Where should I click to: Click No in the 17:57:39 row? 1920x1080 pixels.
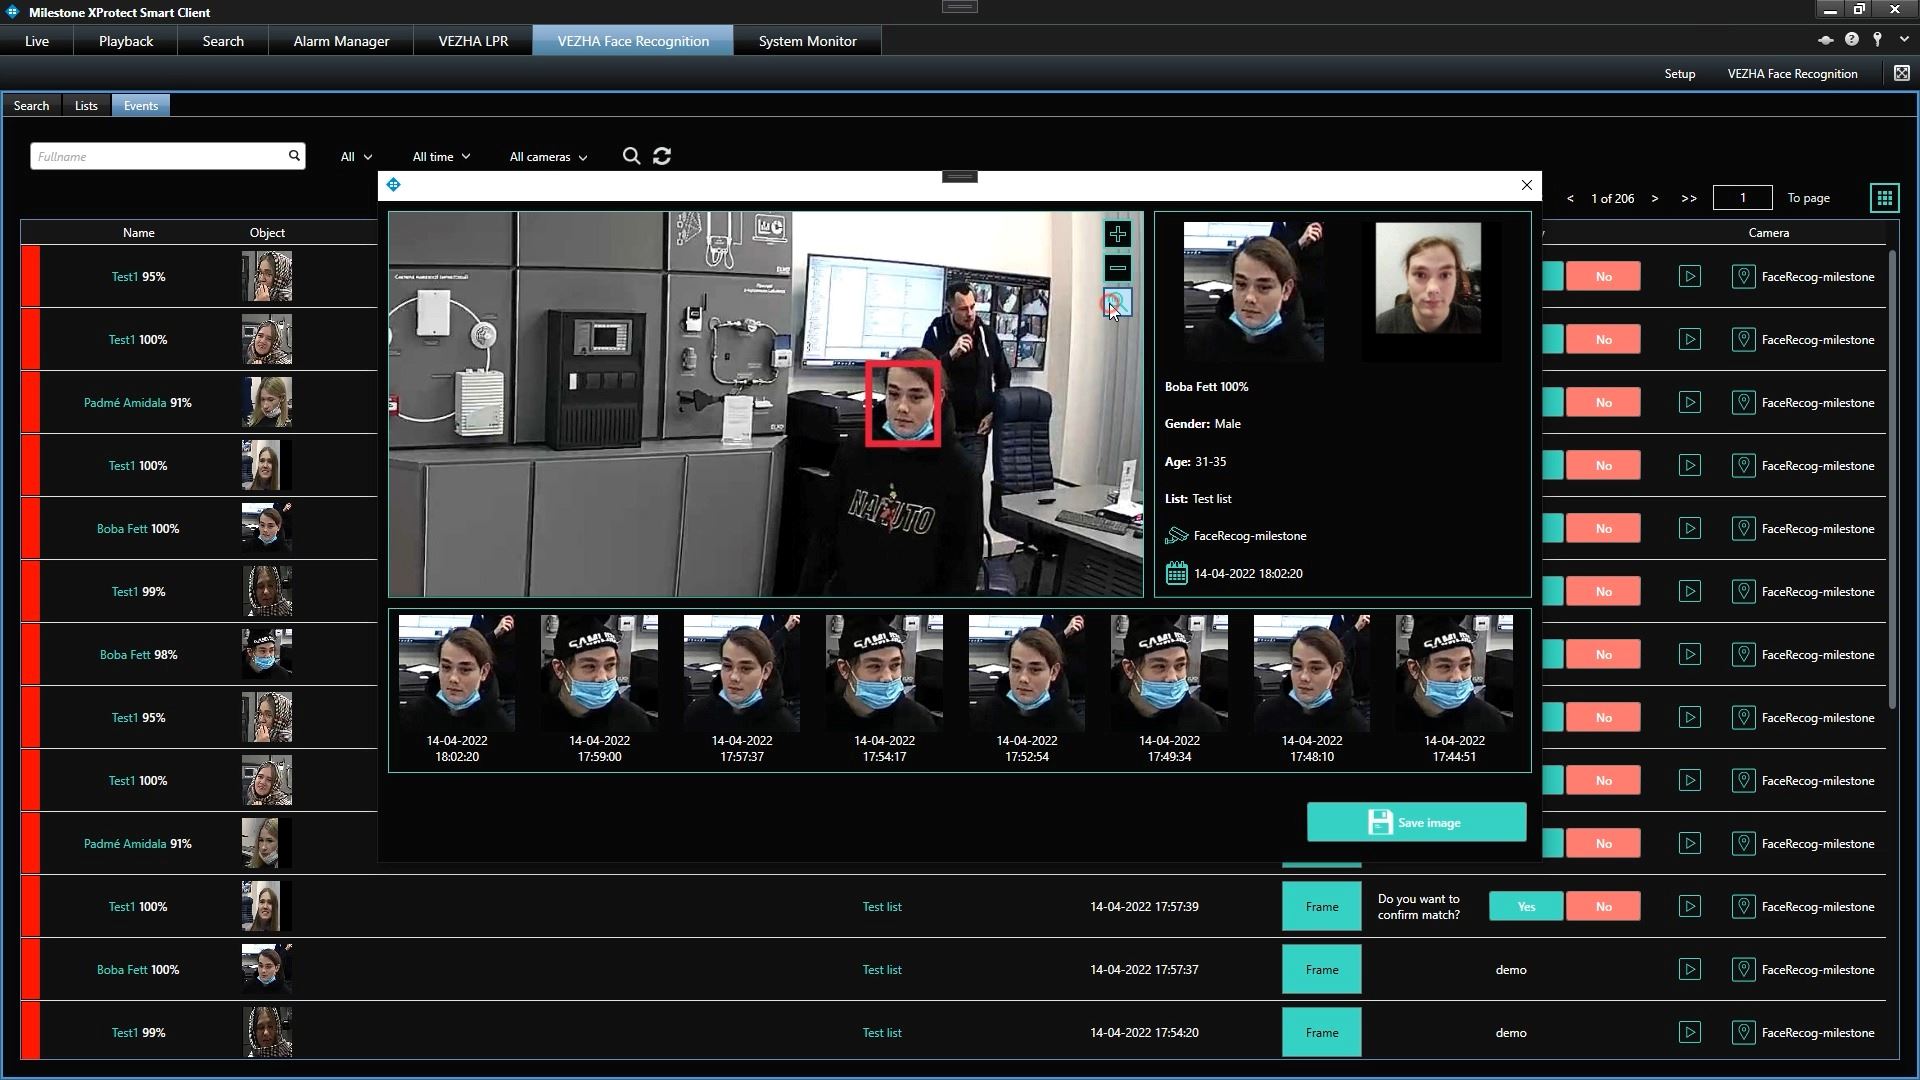(x=1603, y=907)
